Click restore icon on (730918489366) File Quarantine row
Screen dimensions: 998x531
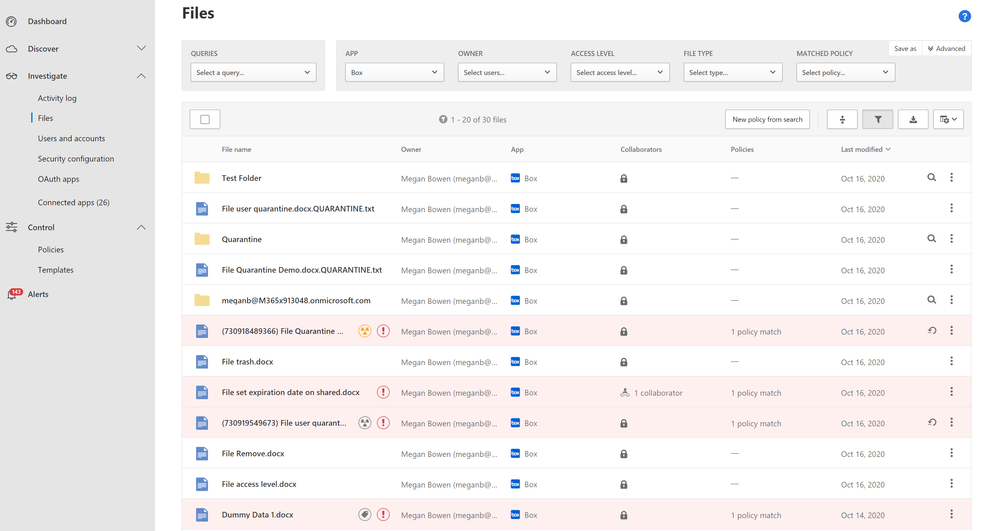pyautogui.click(x=932, y=331)
